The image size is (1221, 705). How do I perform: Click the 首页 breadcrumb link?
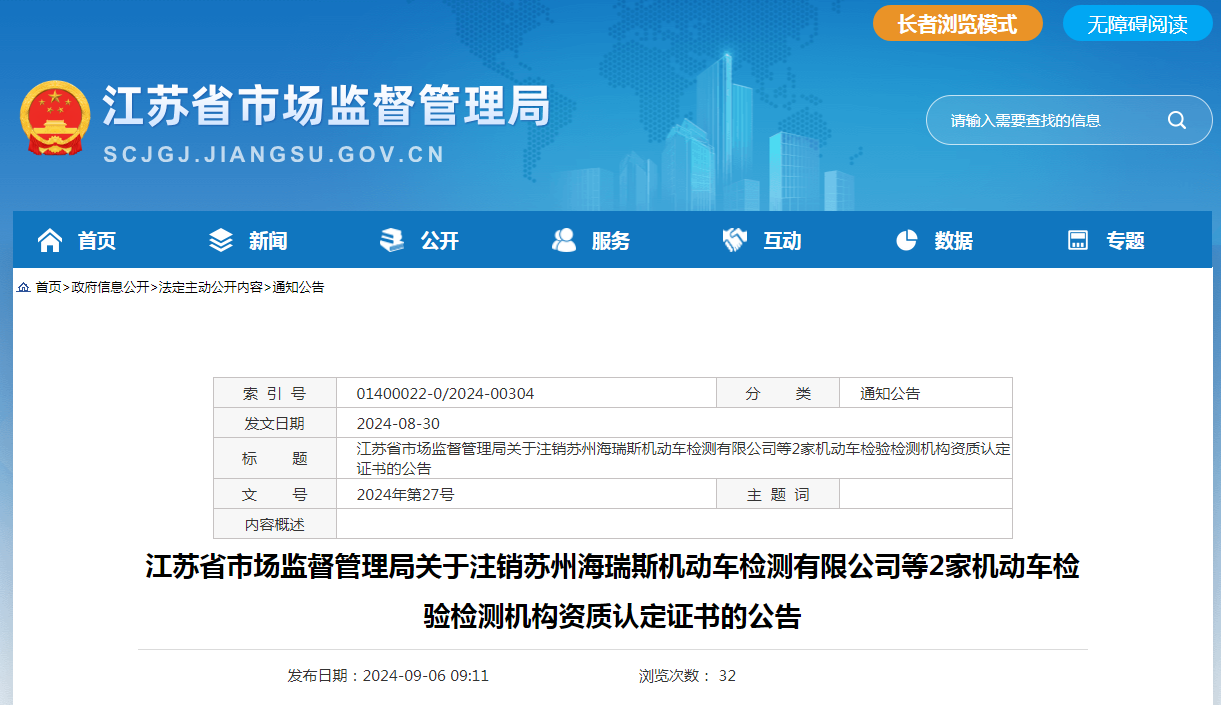click(48, 288)
